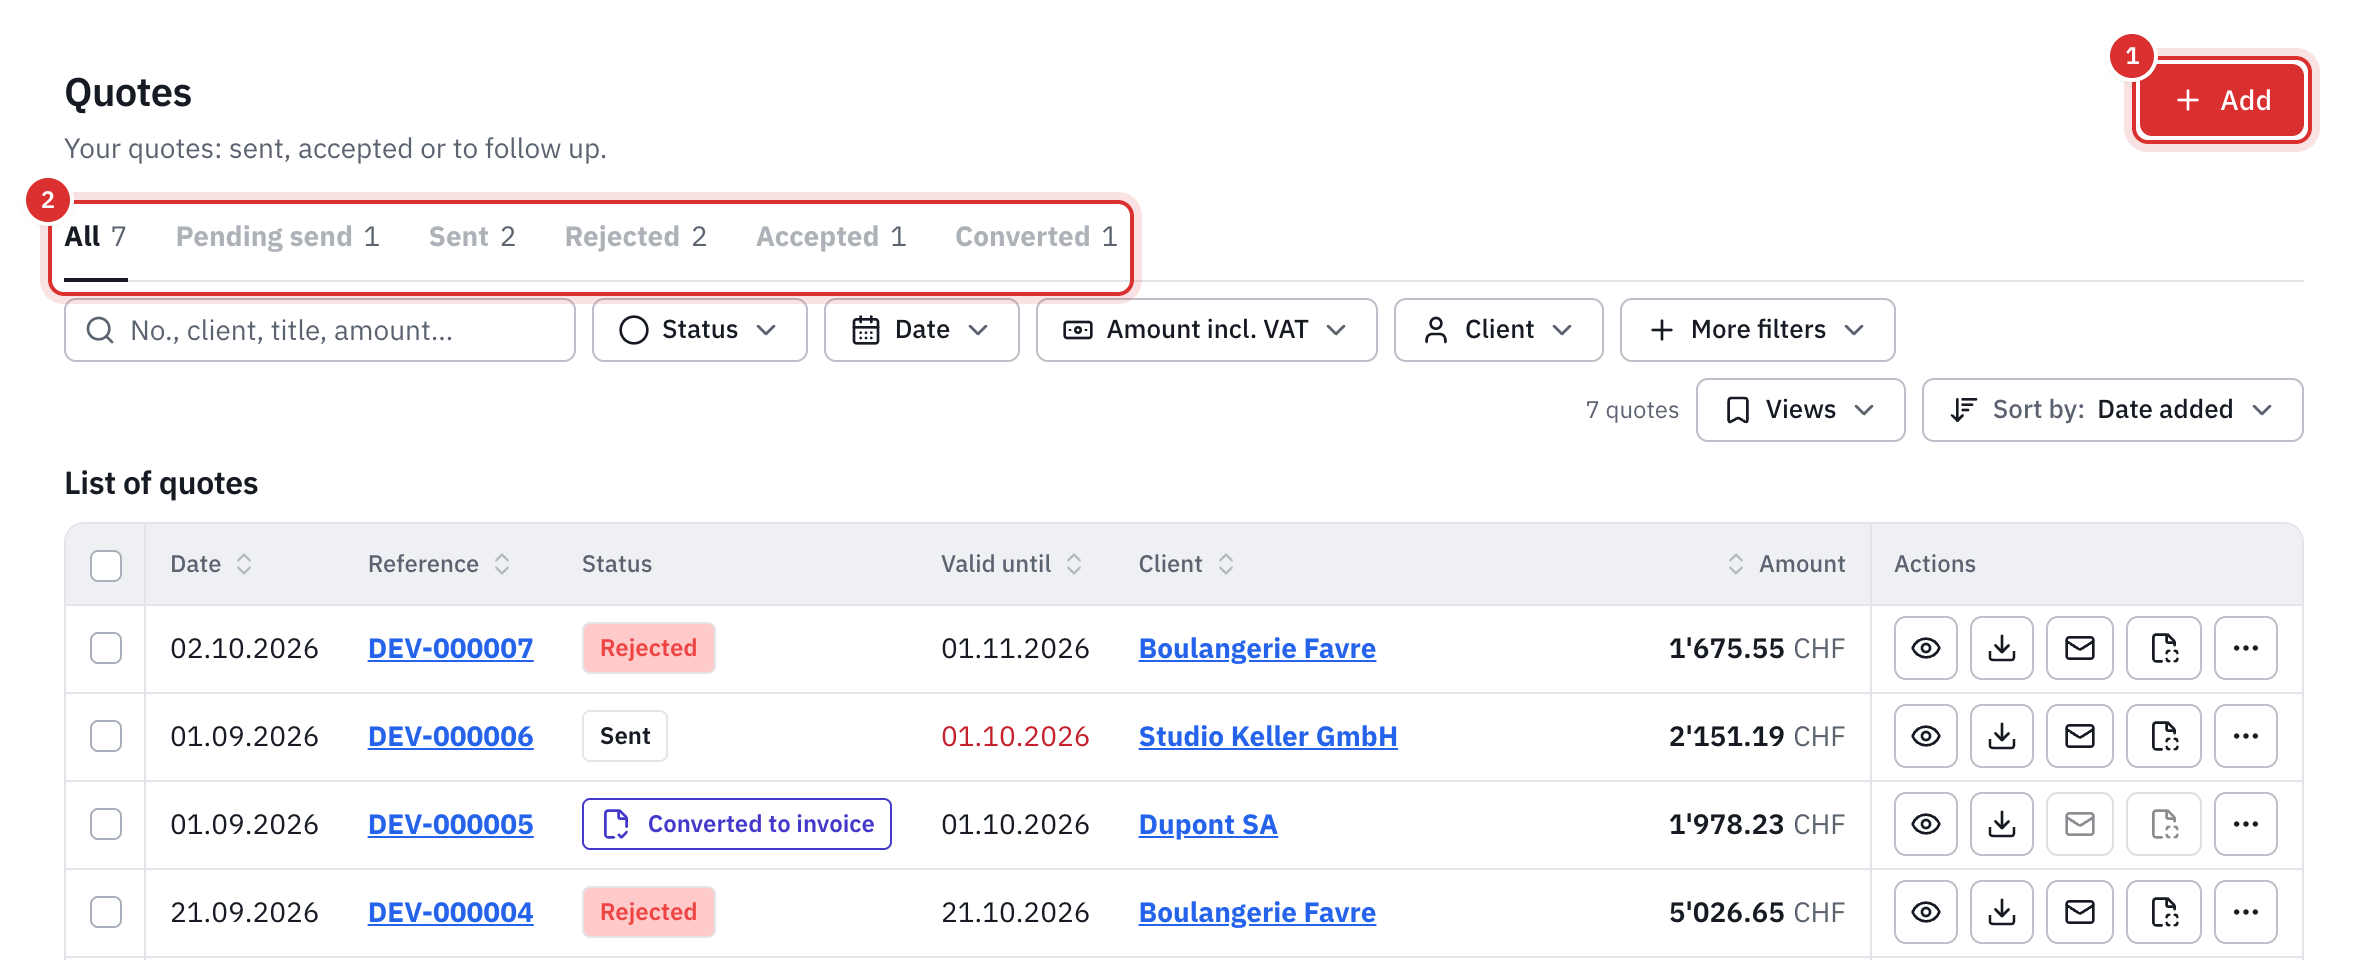Viewport: 2368px width, 960px height.
Task: Open Amount incl. VAT filter
Action: coord(1206,330)
